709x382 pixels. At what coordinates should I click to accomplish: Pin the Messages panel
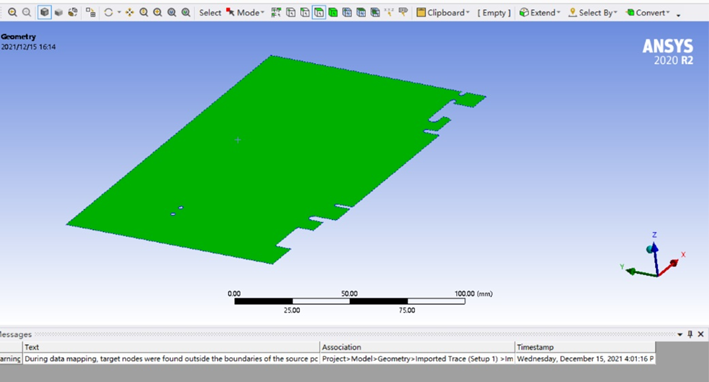tap(690, 334)
